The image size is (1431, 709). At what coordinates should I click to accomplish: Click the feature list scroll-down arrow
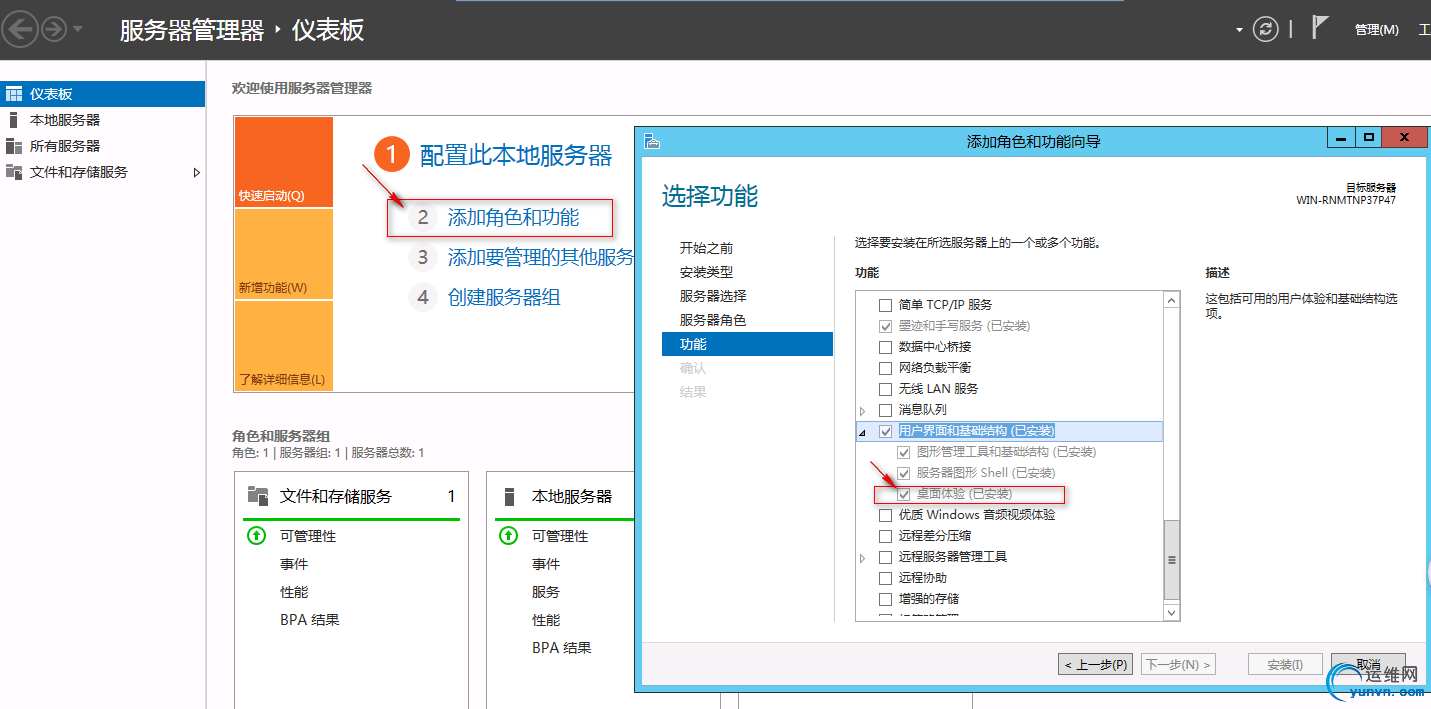pos(1172,612)
